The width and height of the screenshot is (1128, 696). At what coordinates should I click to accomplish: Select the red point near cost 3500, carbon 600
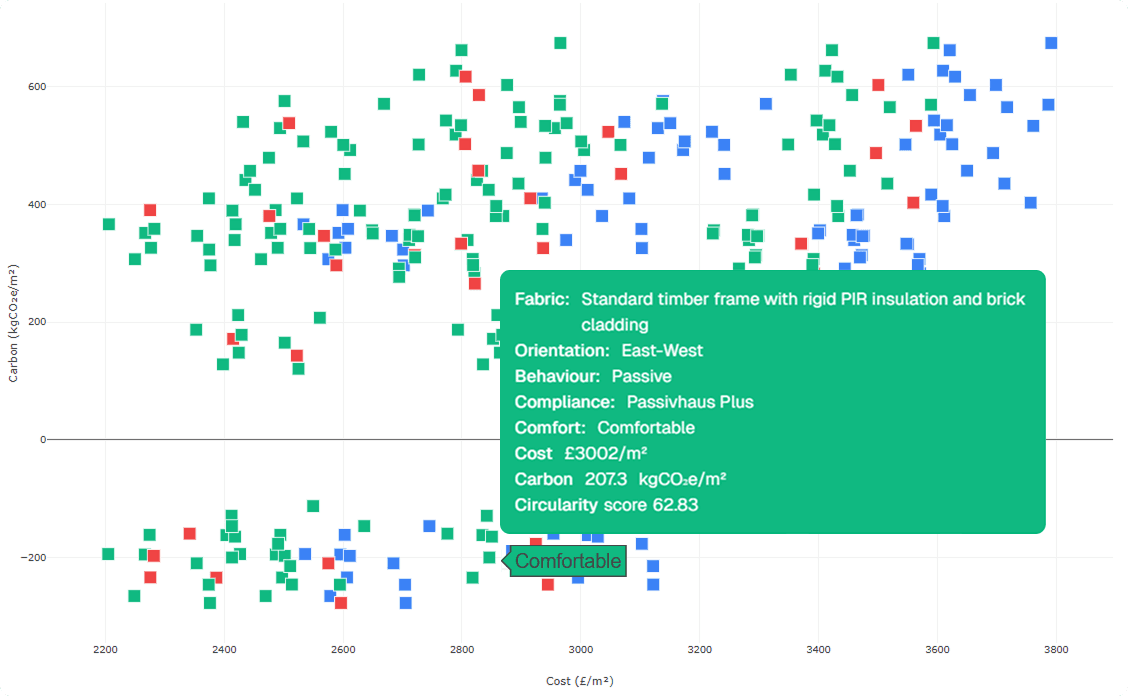tap(878, 85)
